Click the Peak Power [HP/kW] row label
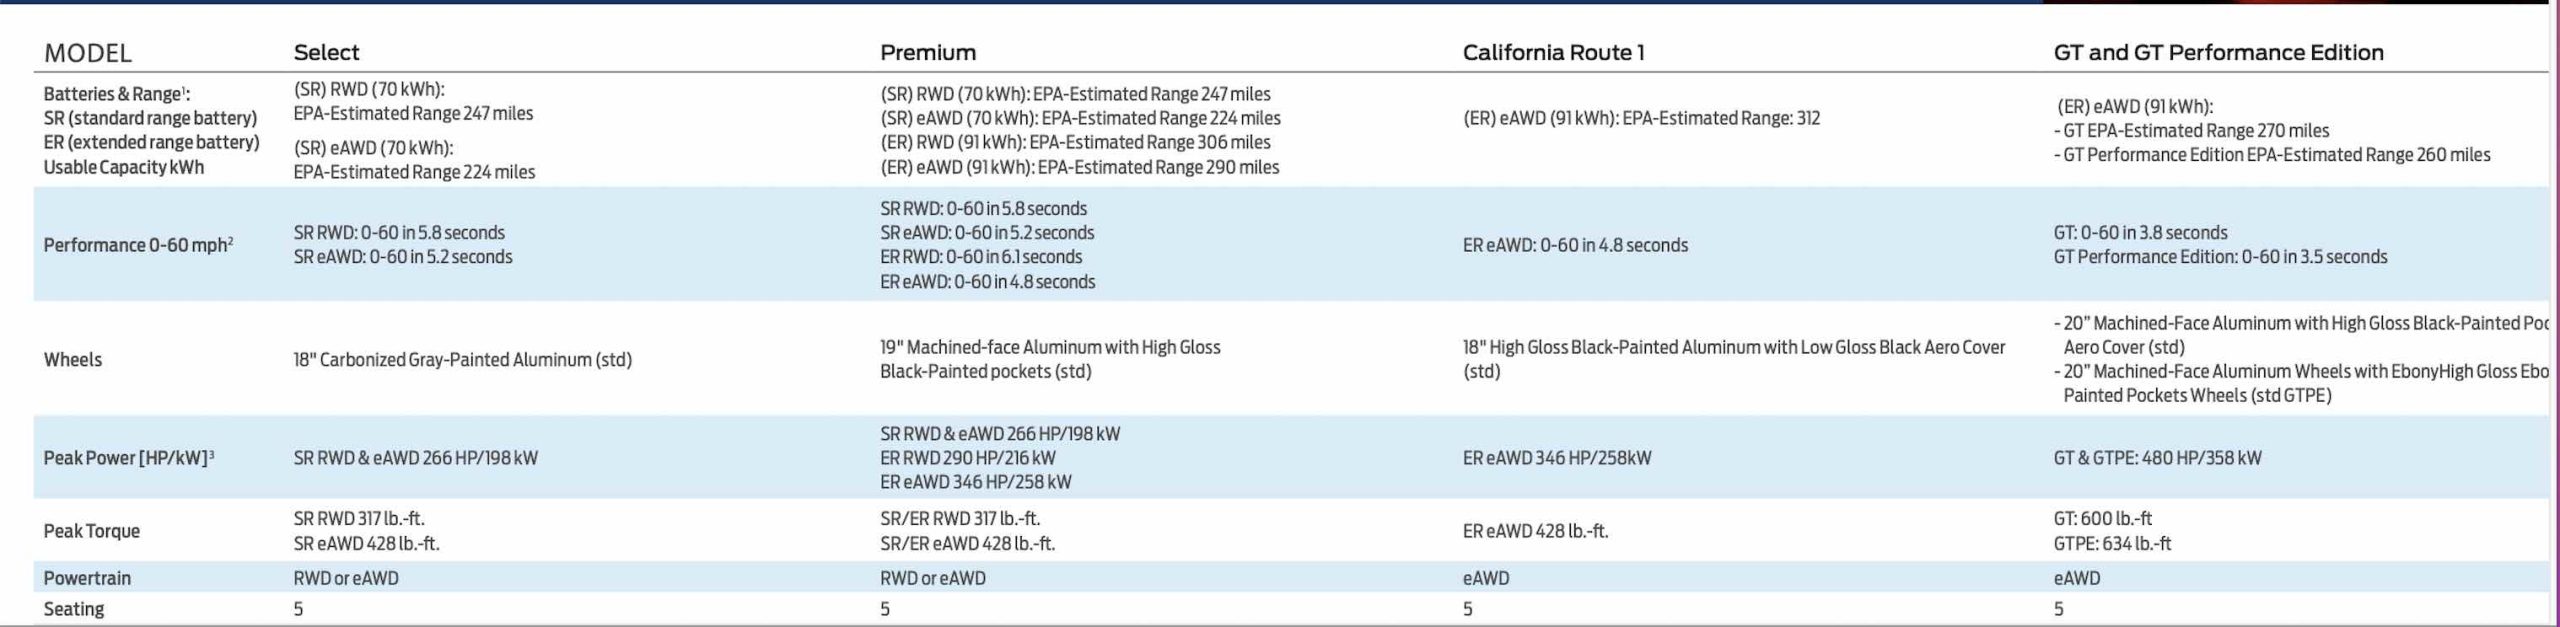Image resolution: width=2560 pixels, height=627 pixels. 128,457
